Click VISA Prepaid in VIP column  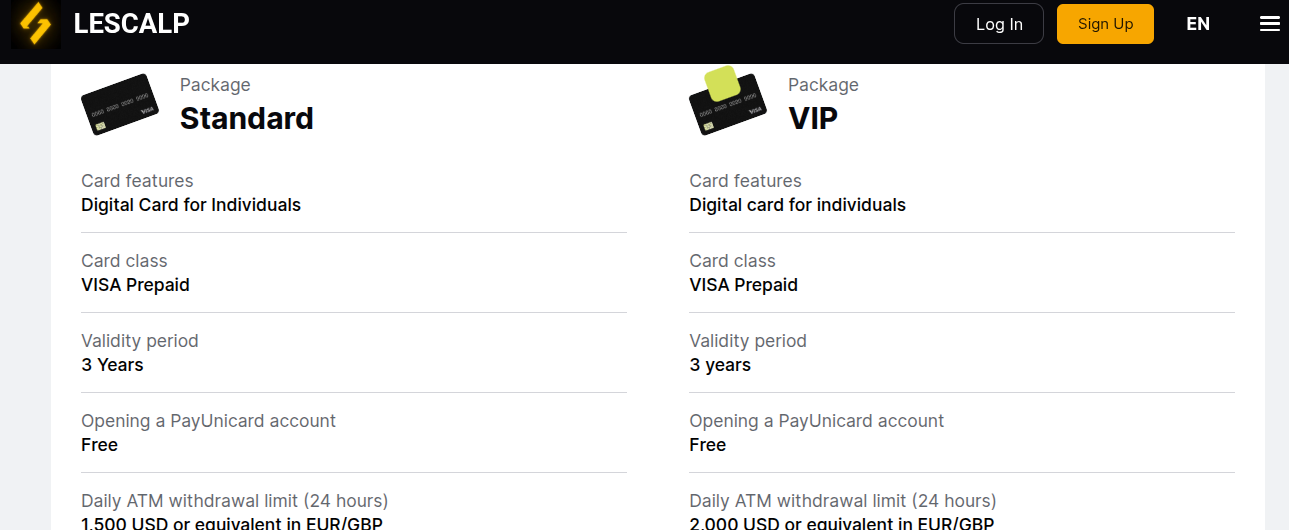pos(744,285)
